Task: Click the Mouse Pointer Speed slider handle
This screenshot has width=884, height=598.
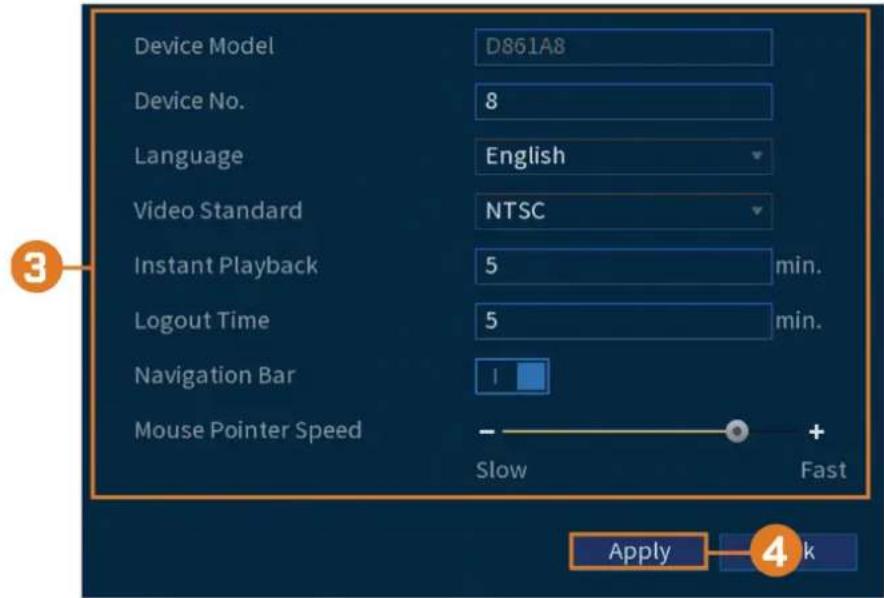Action: (736, 432)
